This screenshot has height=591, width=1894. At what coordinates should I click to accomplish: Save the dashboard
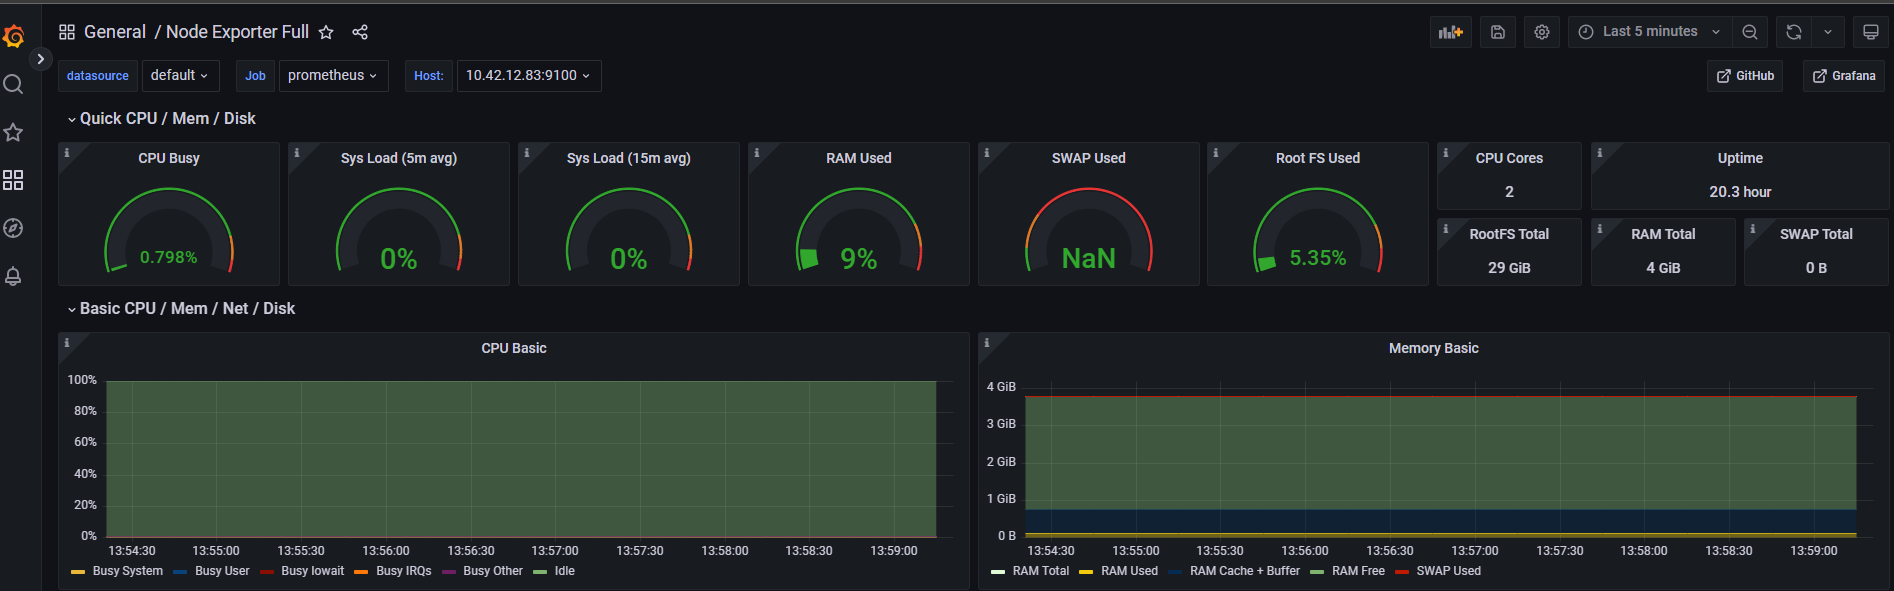[x=1498, y=32]
